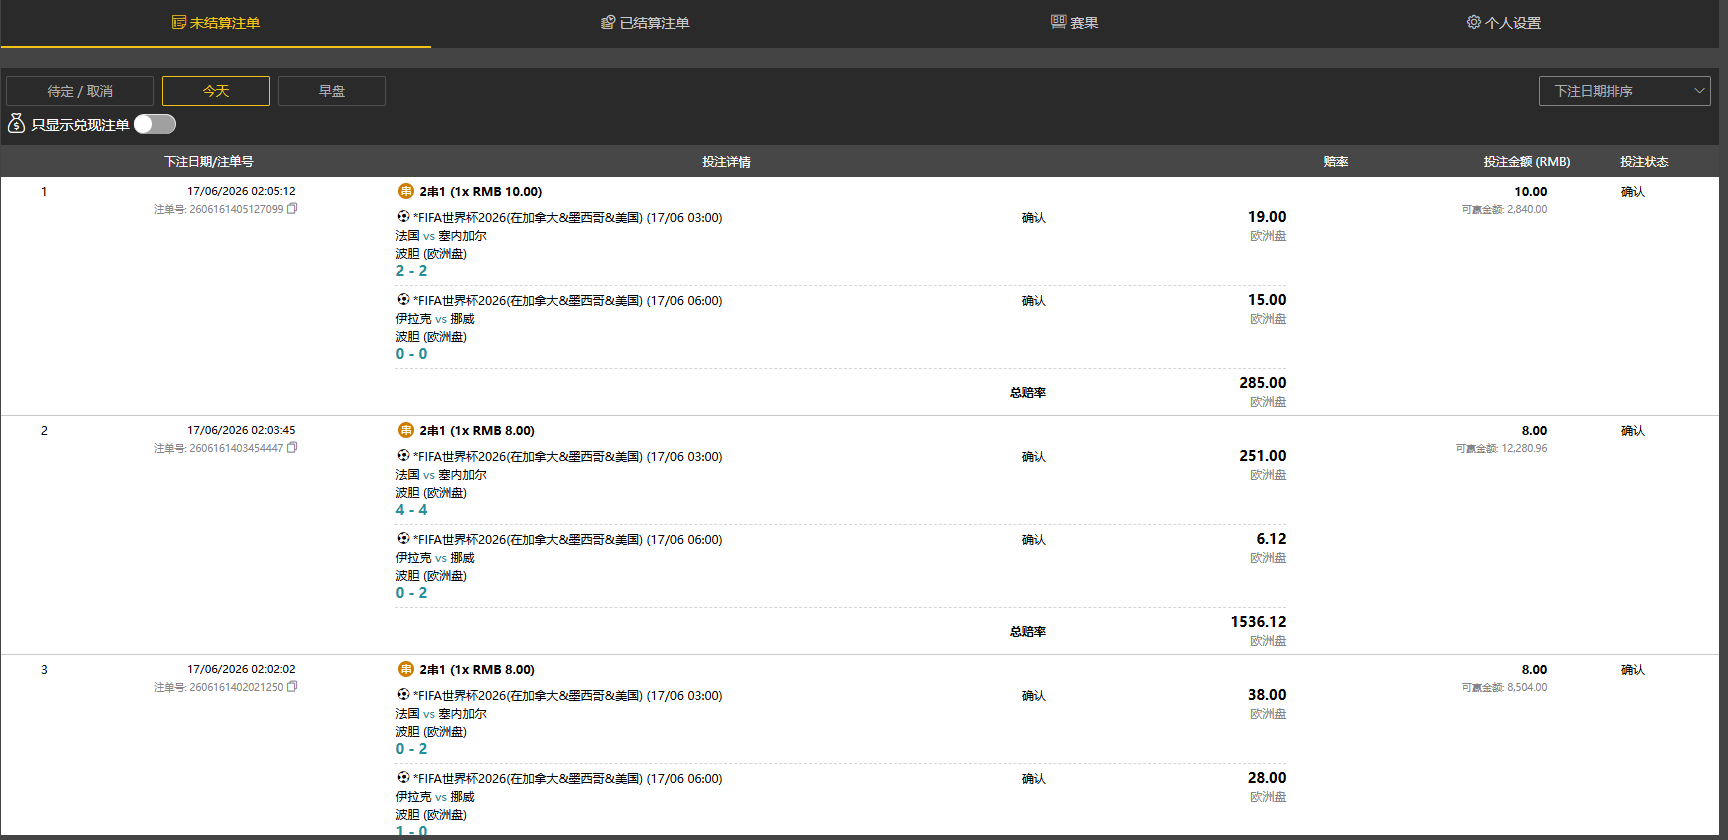Copy bet number 2606161403454447 with its copy icon
Viewport: 1728px width, 840px height.
point(292,448)
